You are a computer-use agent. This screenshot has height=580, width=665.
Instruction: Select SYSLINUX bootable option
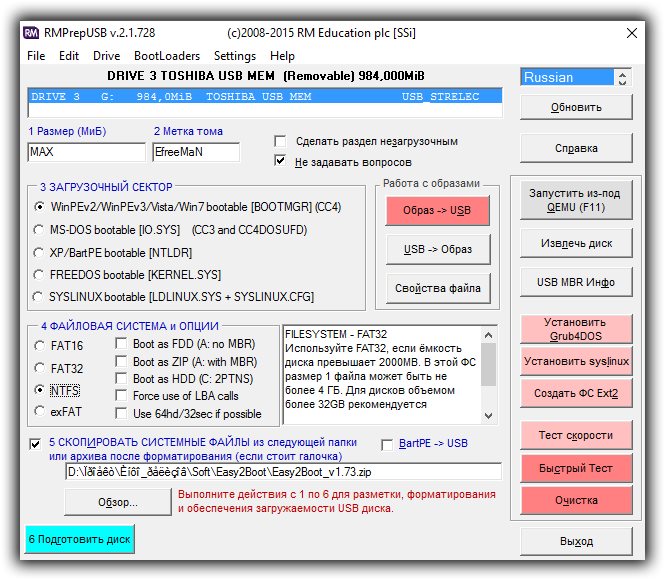pos(39,297)
